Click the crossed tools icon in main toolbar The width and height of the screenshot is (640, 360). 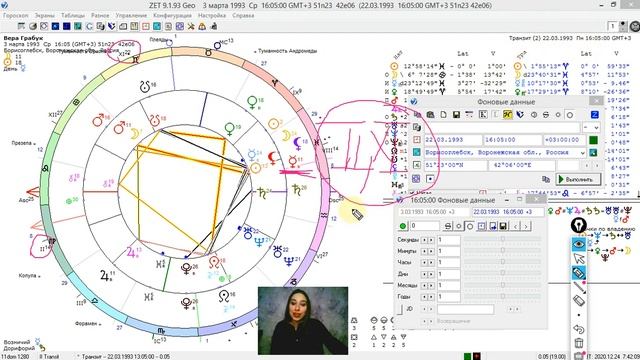pyautogui.click(x=191, y=27)
